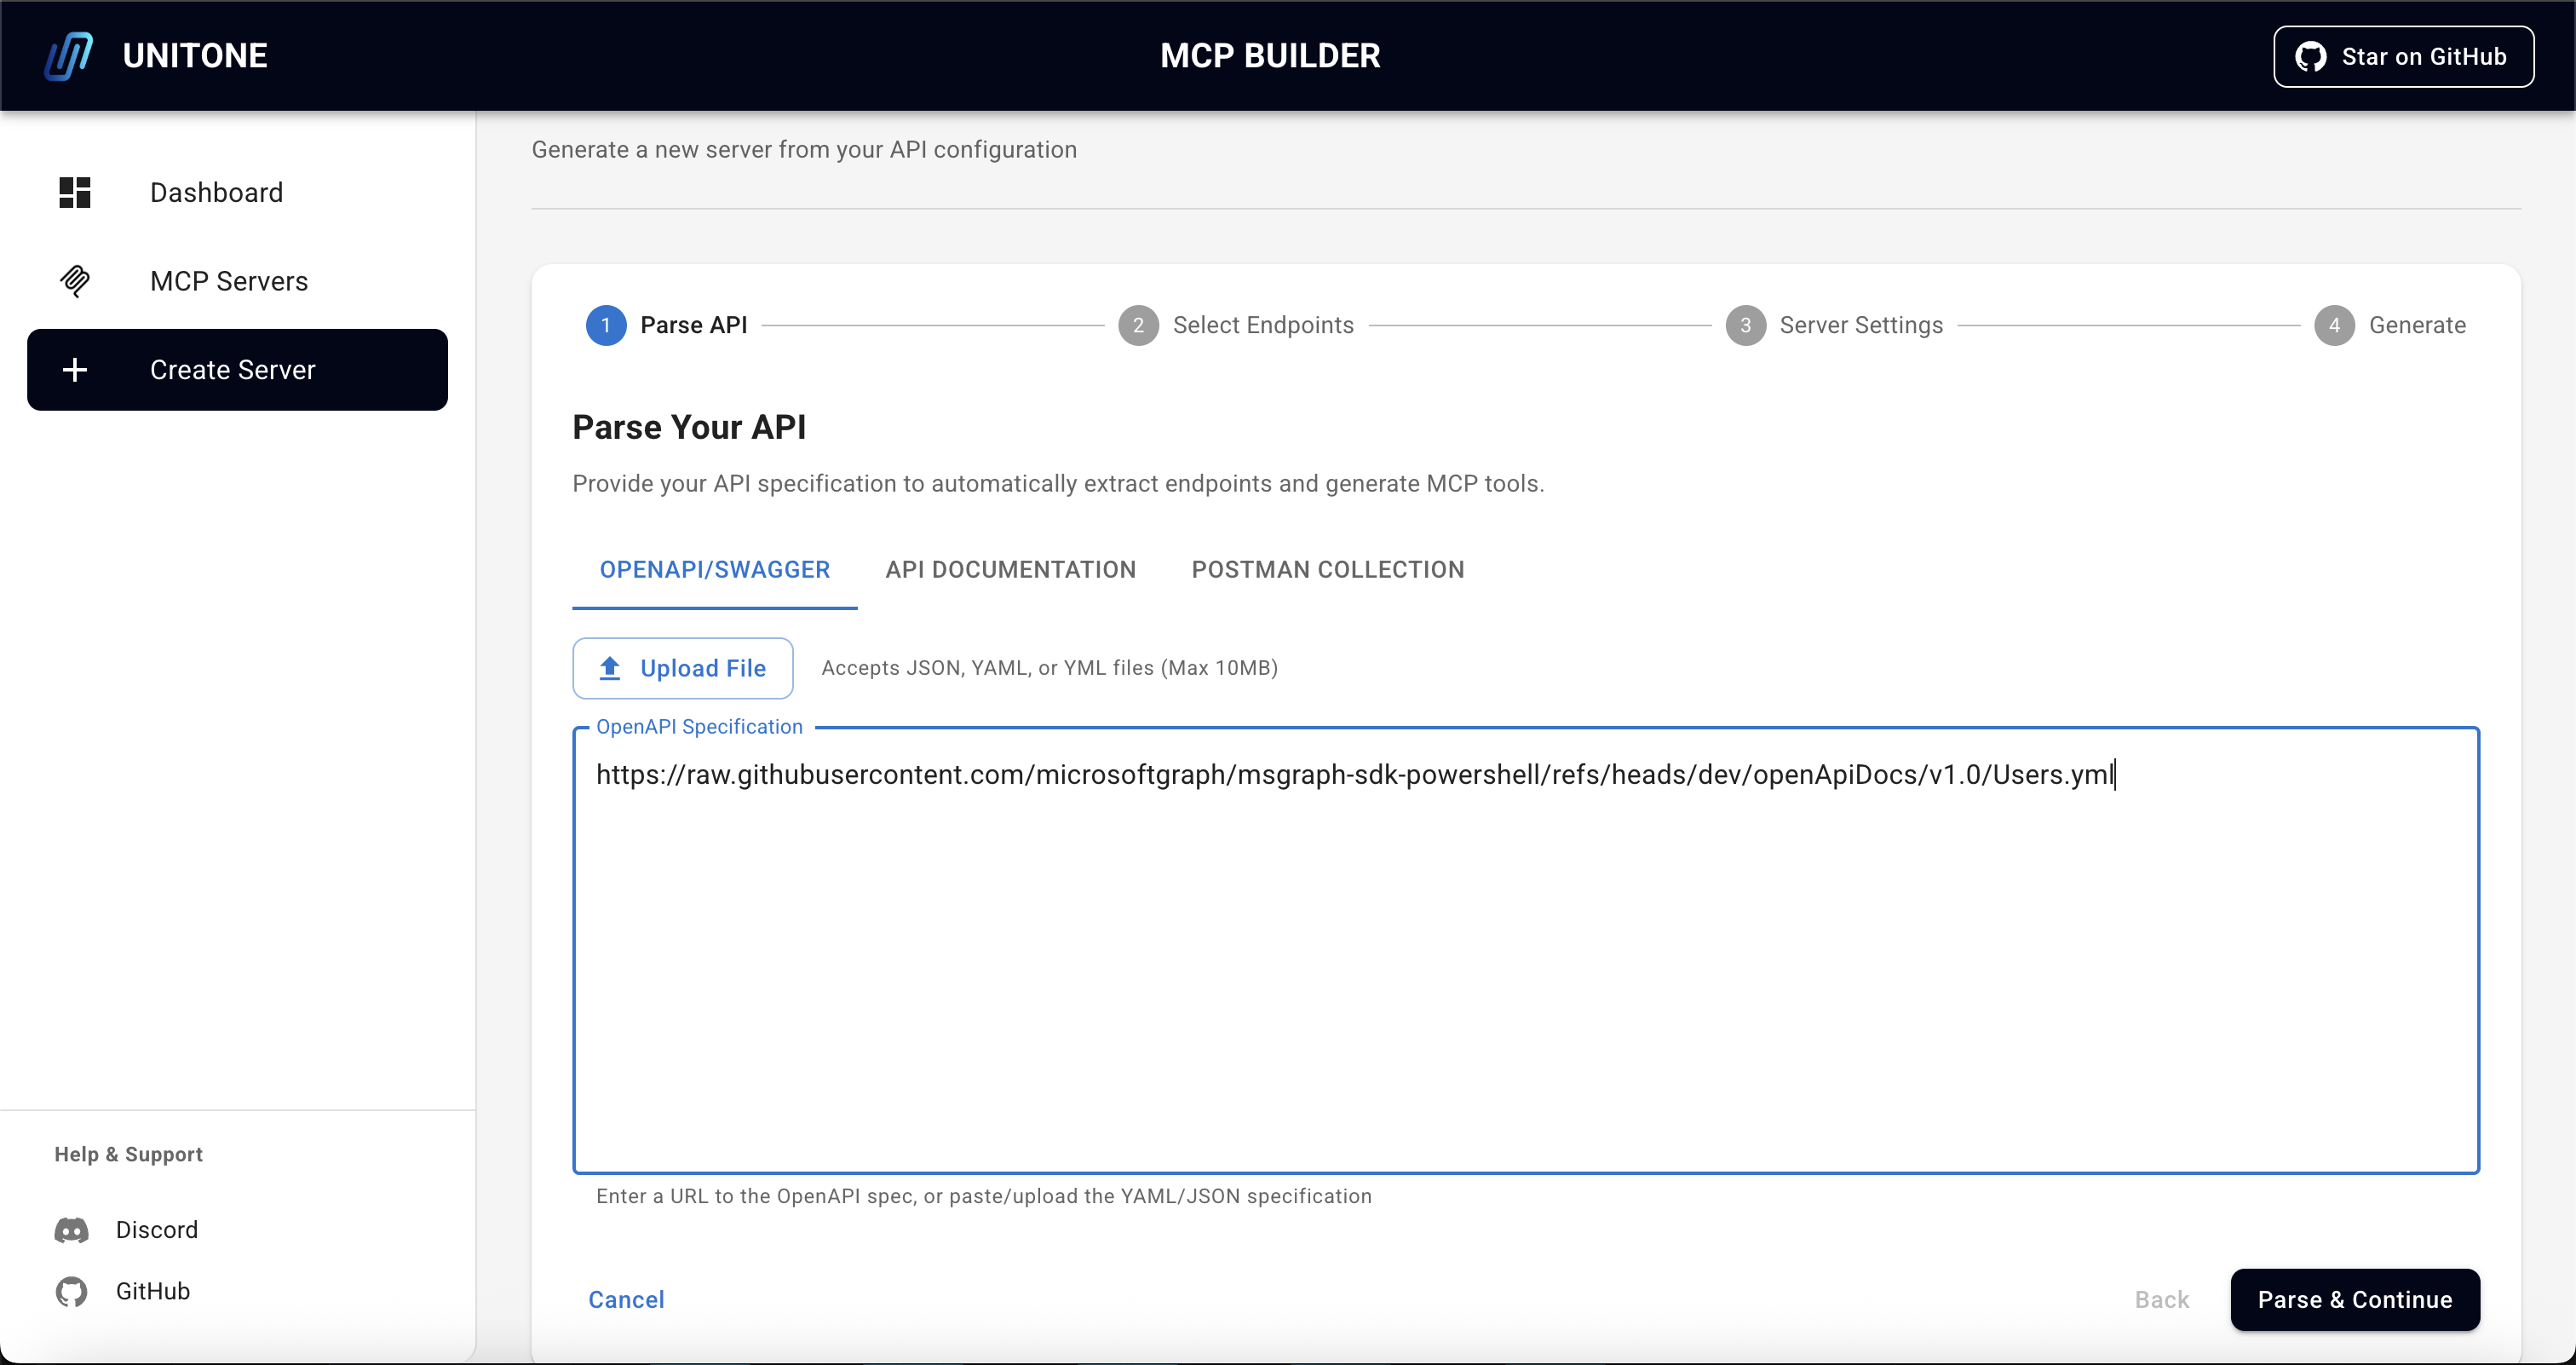The height and width of the screenshot is (1365, 2576).
Task: Click step 4 circle for Generate
Action: click(x=2335, y=326)
